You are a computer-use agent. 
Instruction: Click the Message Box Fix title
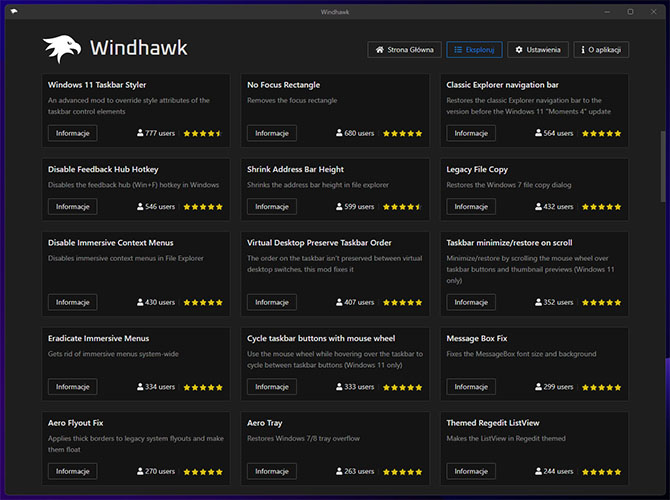tap(477, 338)
